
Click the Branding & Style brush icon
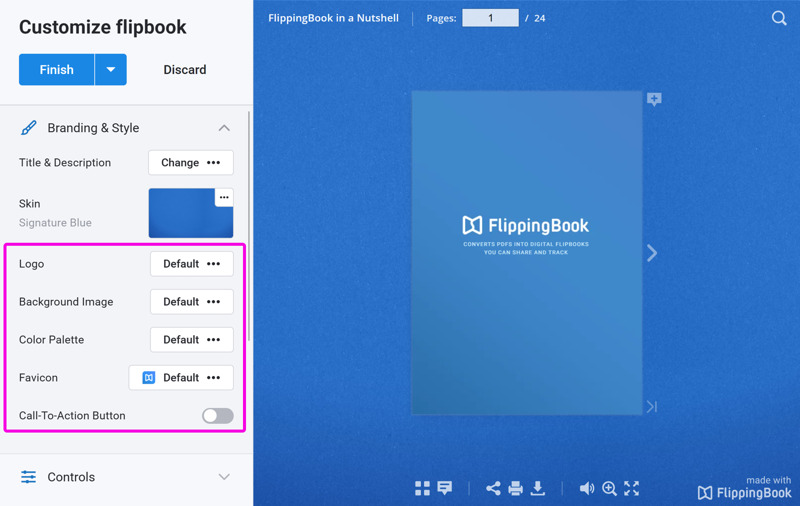tap(29, 128)
